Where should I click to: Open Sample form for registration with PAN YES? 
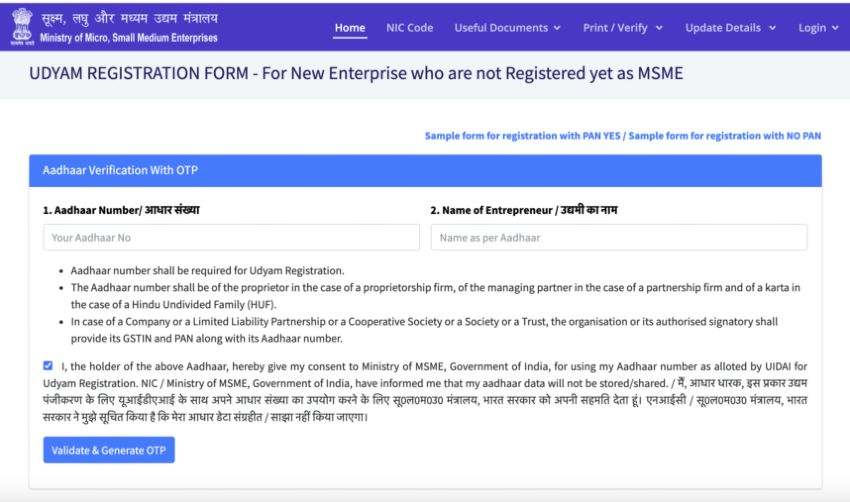(523, 136)
